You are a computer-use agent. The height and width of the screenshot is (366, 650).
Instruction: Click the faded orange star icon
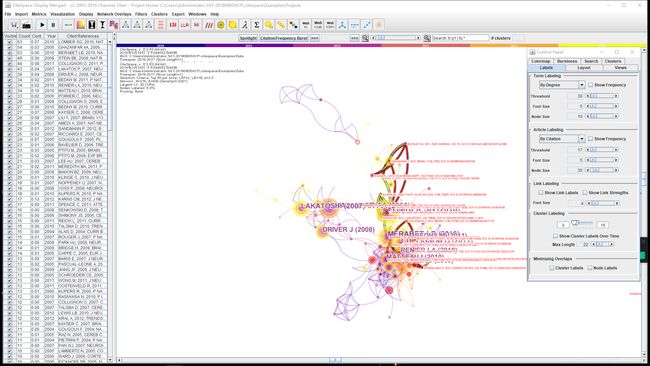point(379,25)
